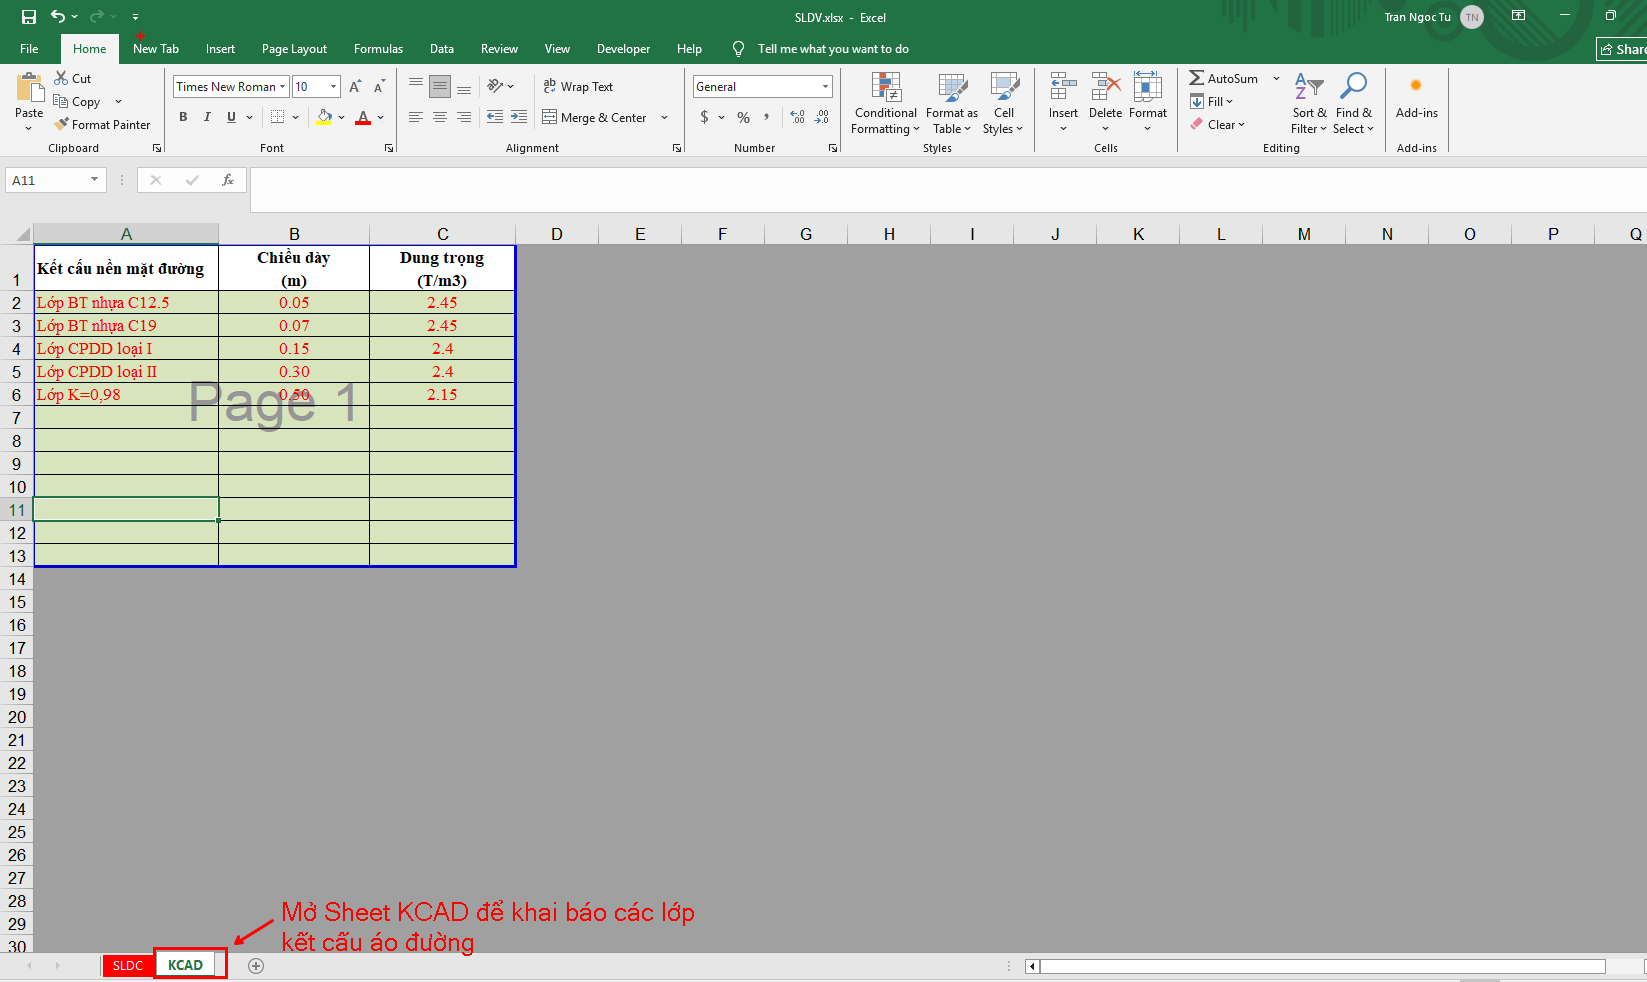
Task: Toggle Wrap Text for cell
Action: [x=578, y=87]
